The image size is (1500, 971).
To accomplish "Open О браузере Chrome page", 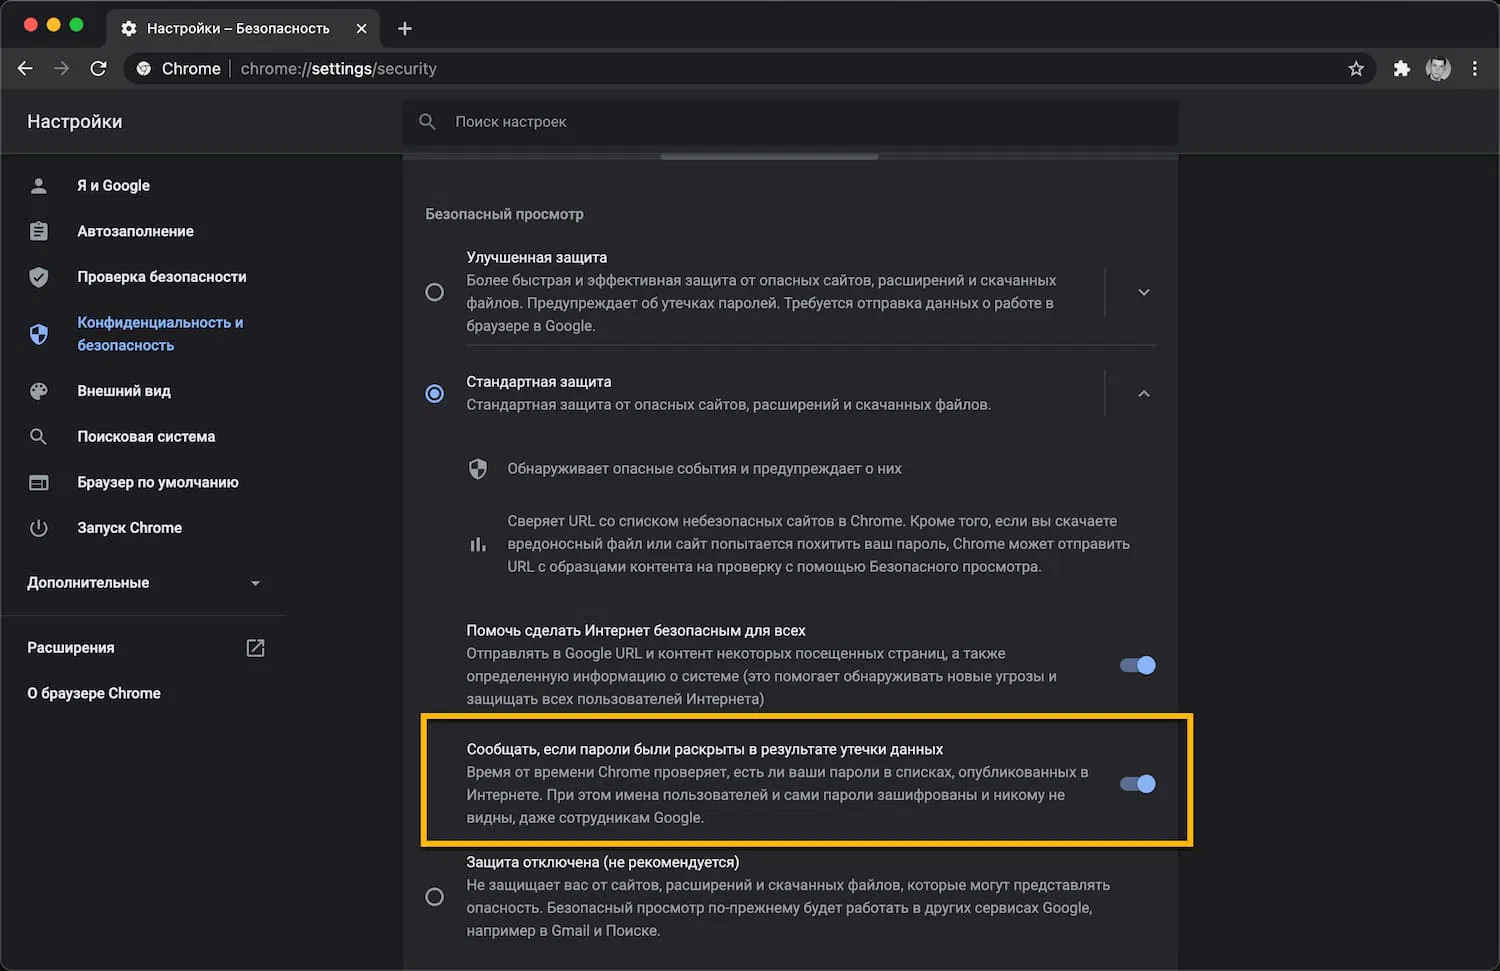I will [x=94, y=693].
